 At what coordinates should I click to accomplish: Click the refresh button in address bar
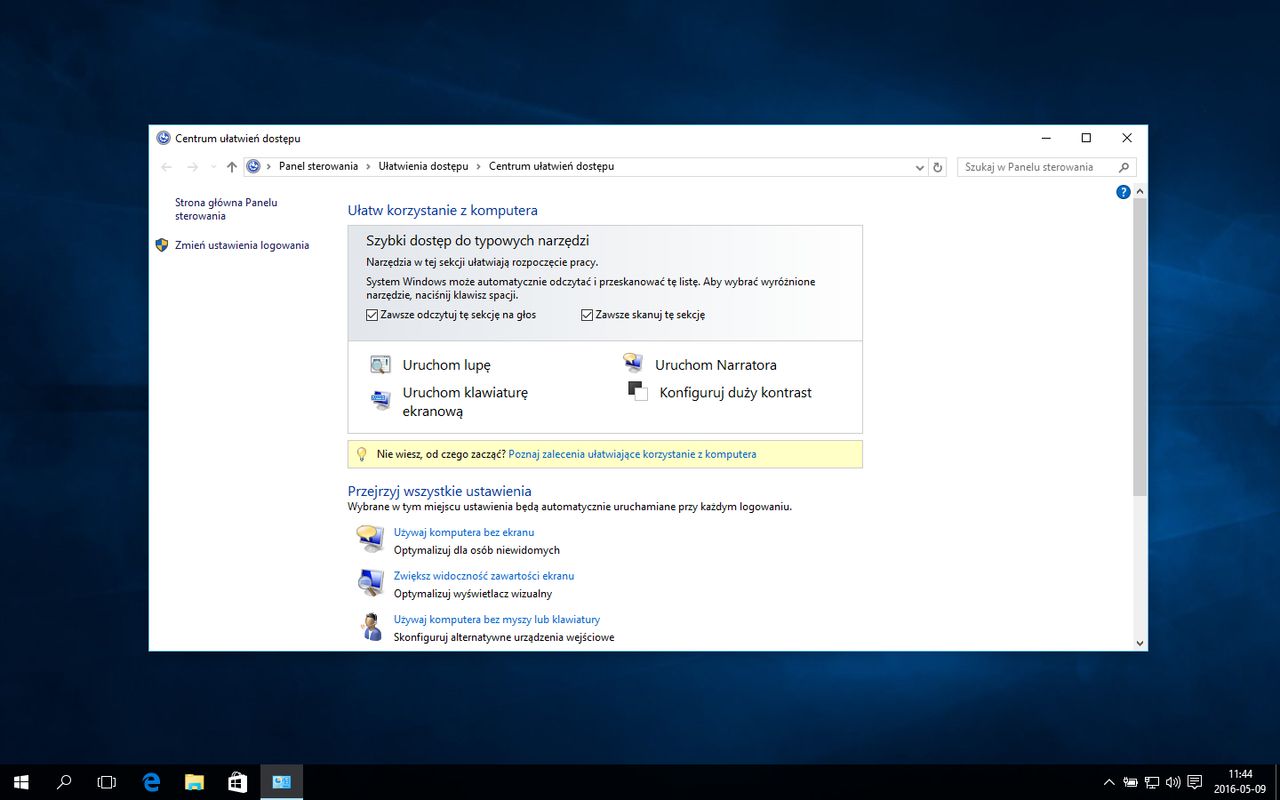tap(937, 167)
